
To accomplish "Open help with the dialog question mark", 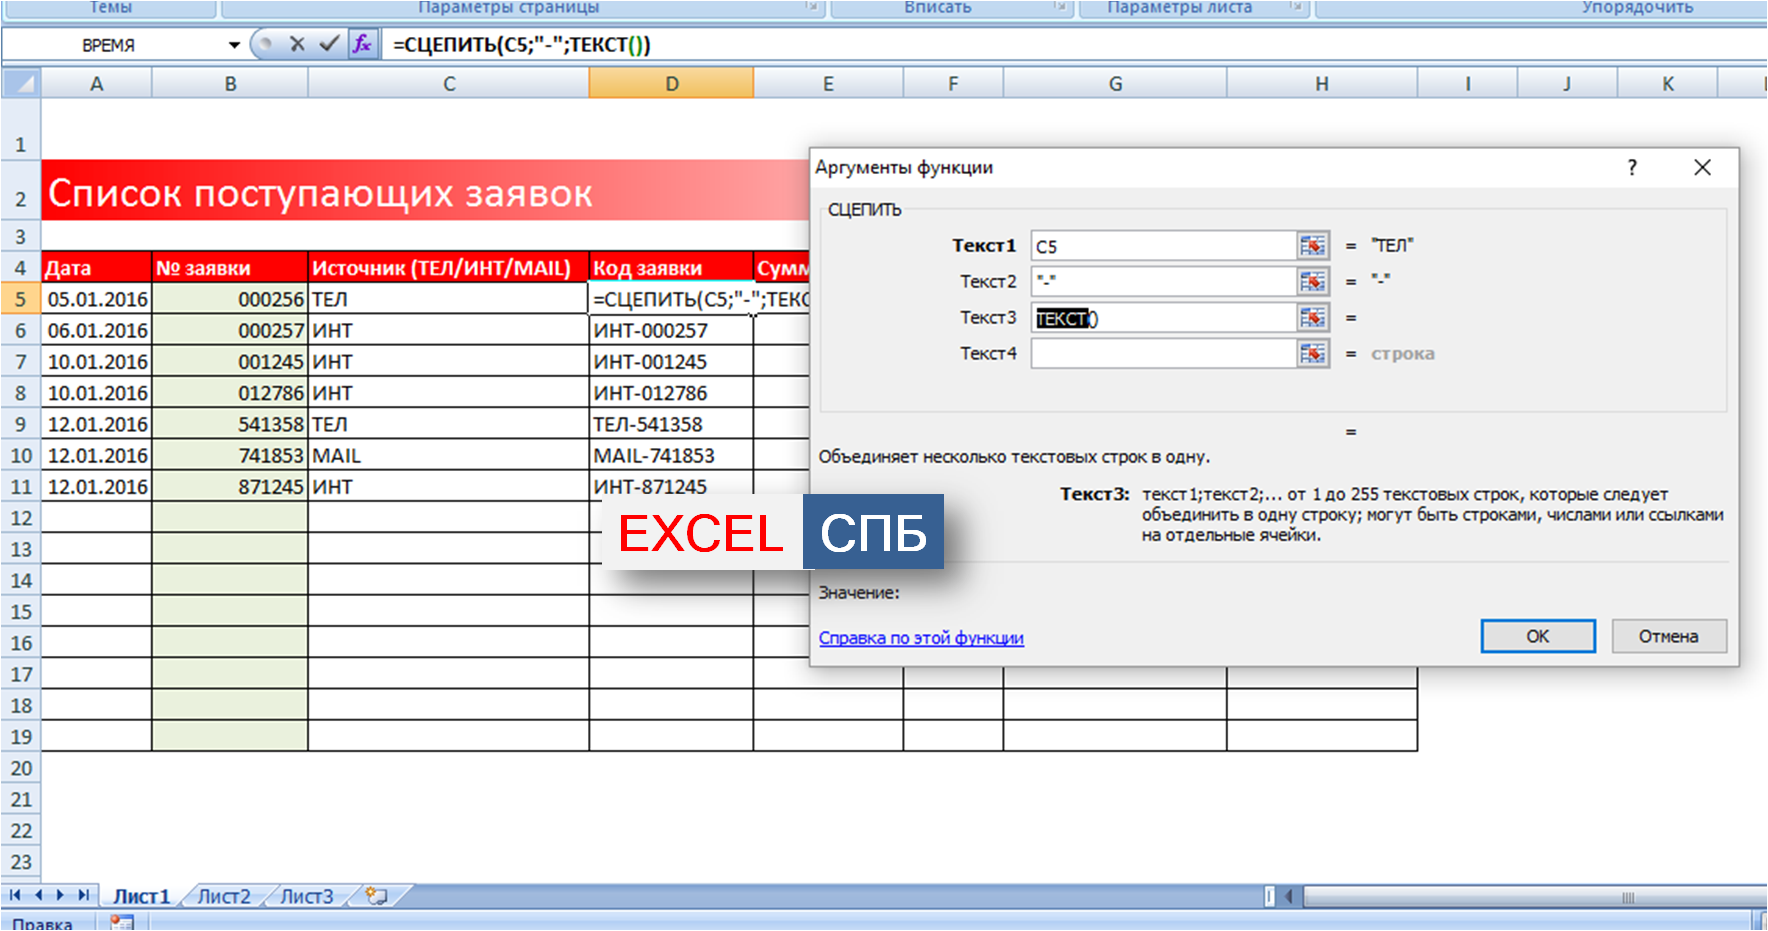I will (1632, 168).
